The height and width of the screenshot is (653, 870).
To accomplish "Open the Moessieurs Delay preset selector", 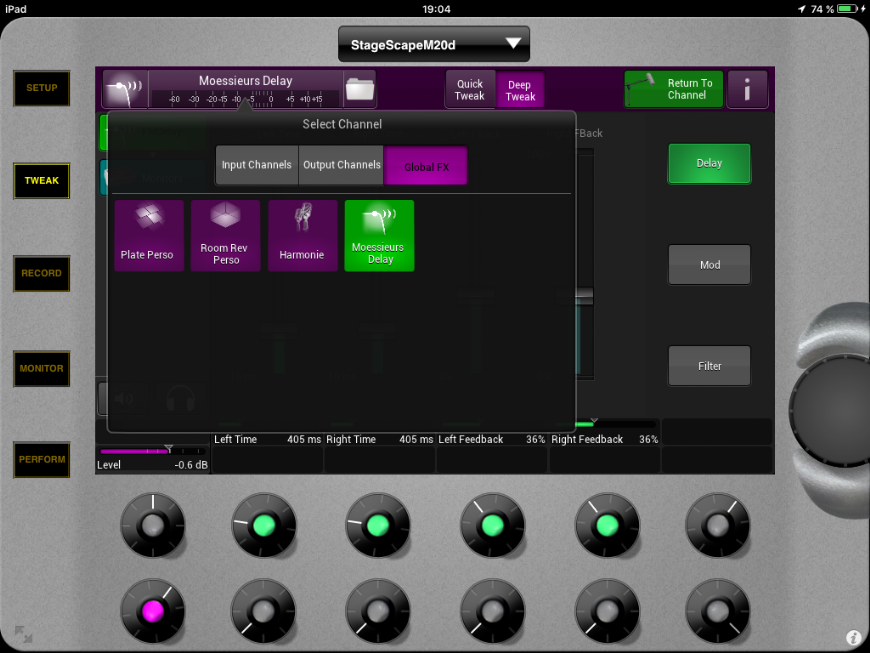I will click(x=245, y=89).
